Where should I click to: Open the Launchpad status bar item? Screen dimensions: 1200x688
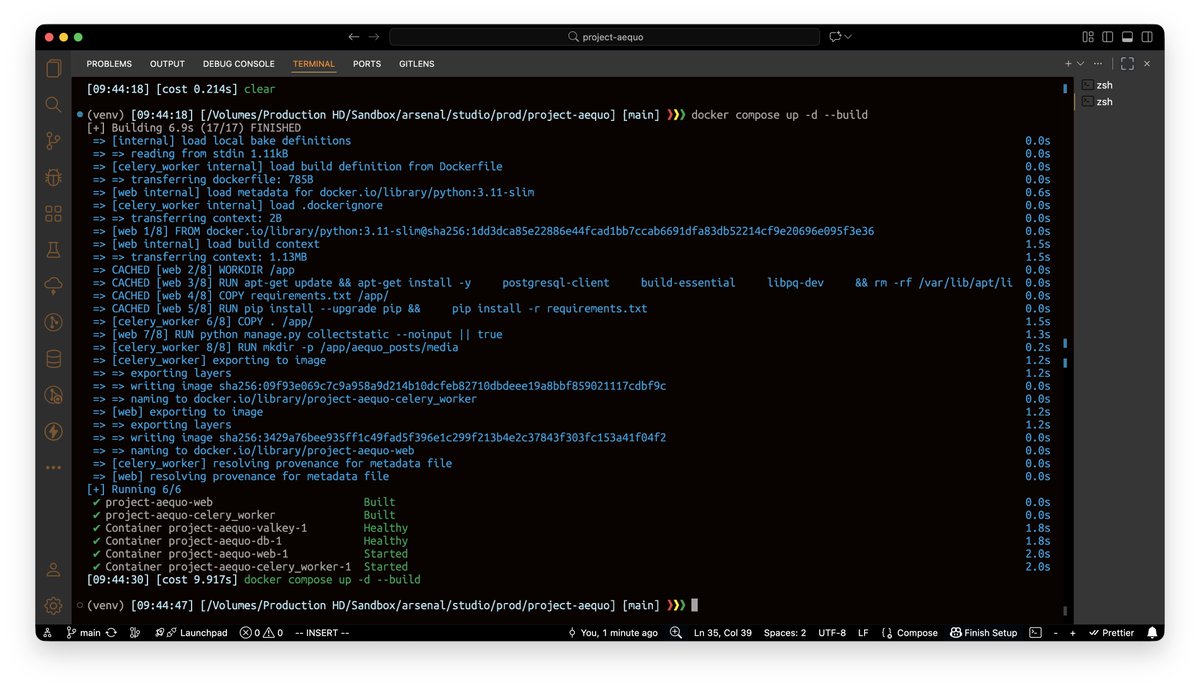click(x=192, y=632)
